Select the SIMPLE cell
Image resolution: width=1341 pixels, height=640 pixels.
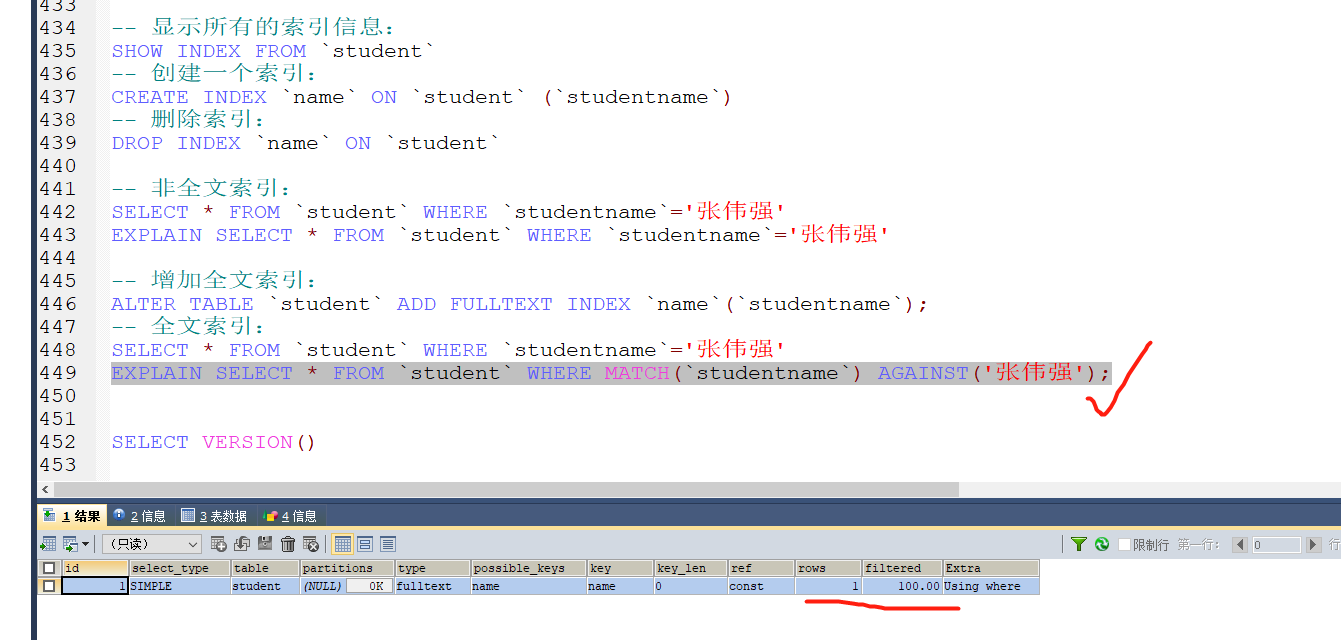179,586
